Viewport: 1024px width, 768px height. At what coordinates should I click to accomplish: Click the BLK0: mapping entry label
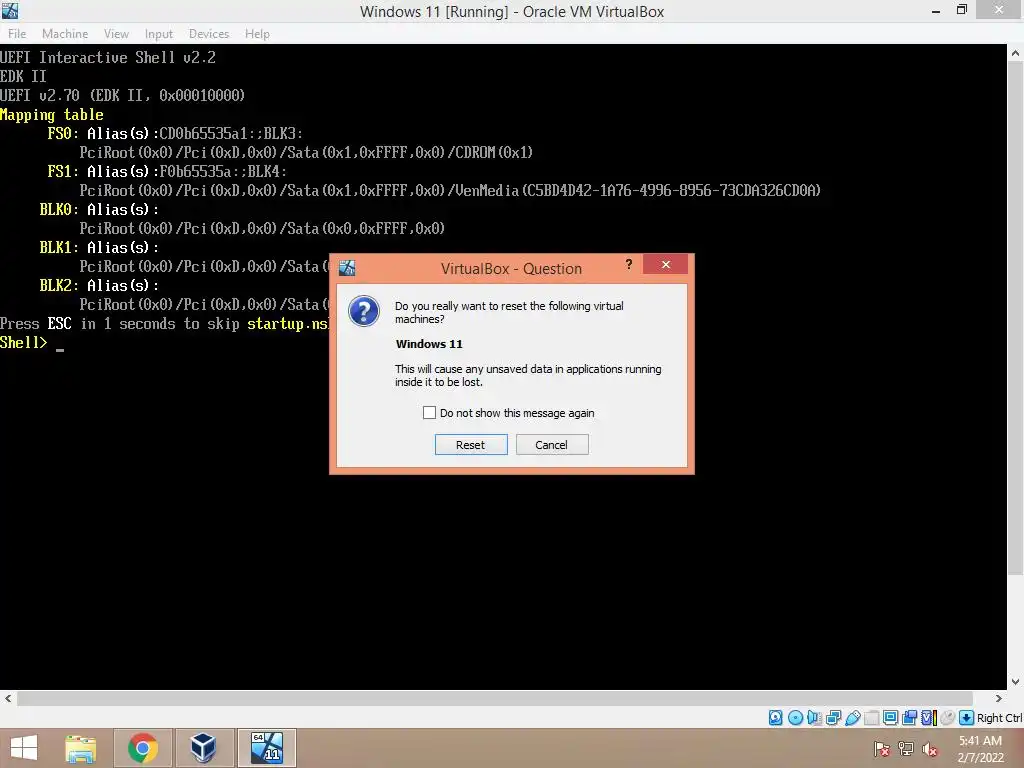59,209
